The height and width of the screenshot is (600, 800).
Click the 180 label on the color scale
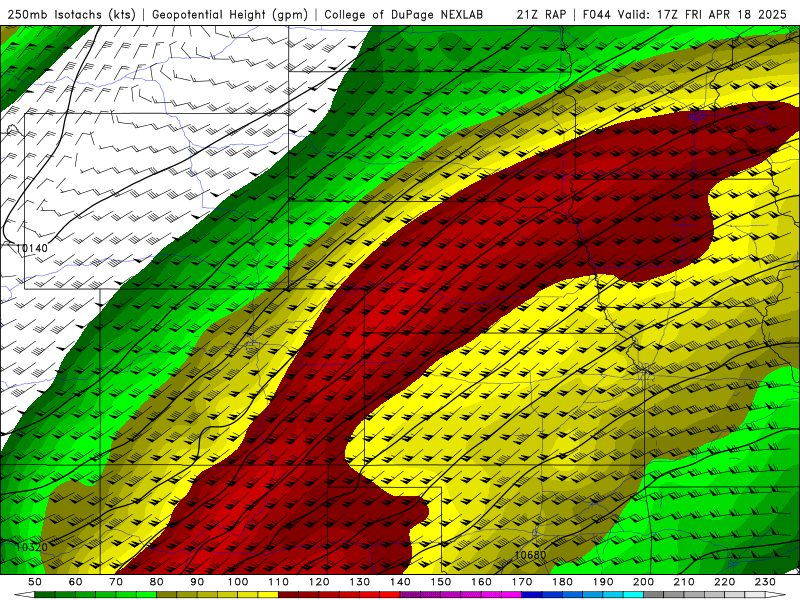tap(562, 582)
